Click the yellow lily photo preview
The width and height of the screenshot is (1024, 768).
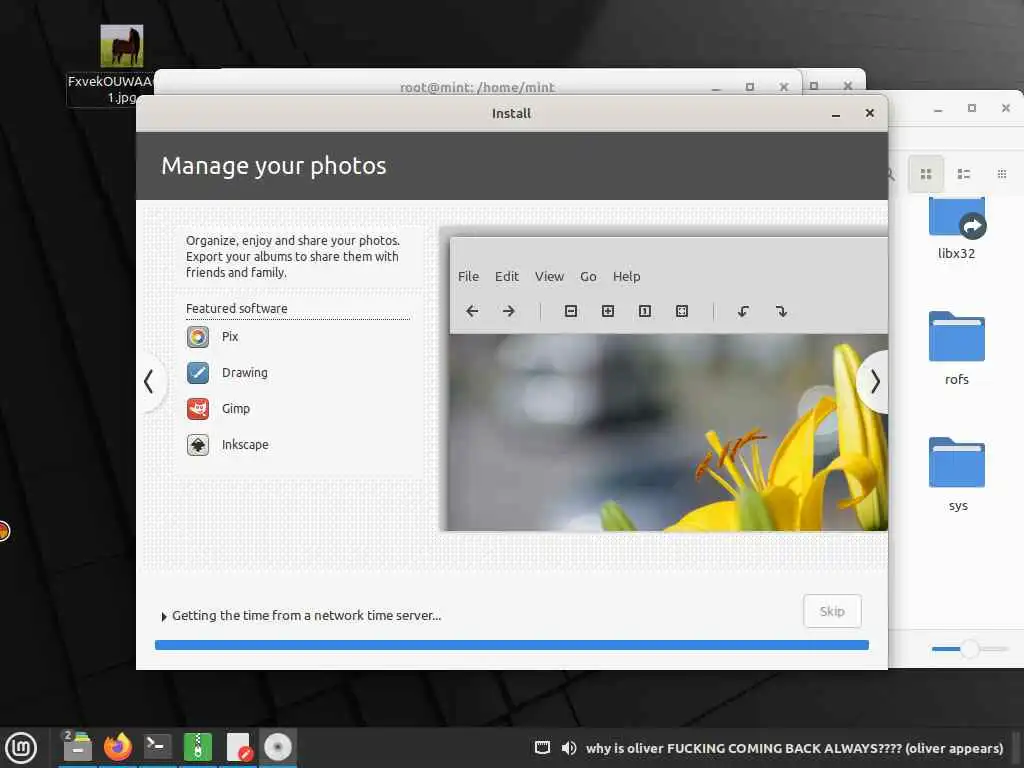(668, 432)
